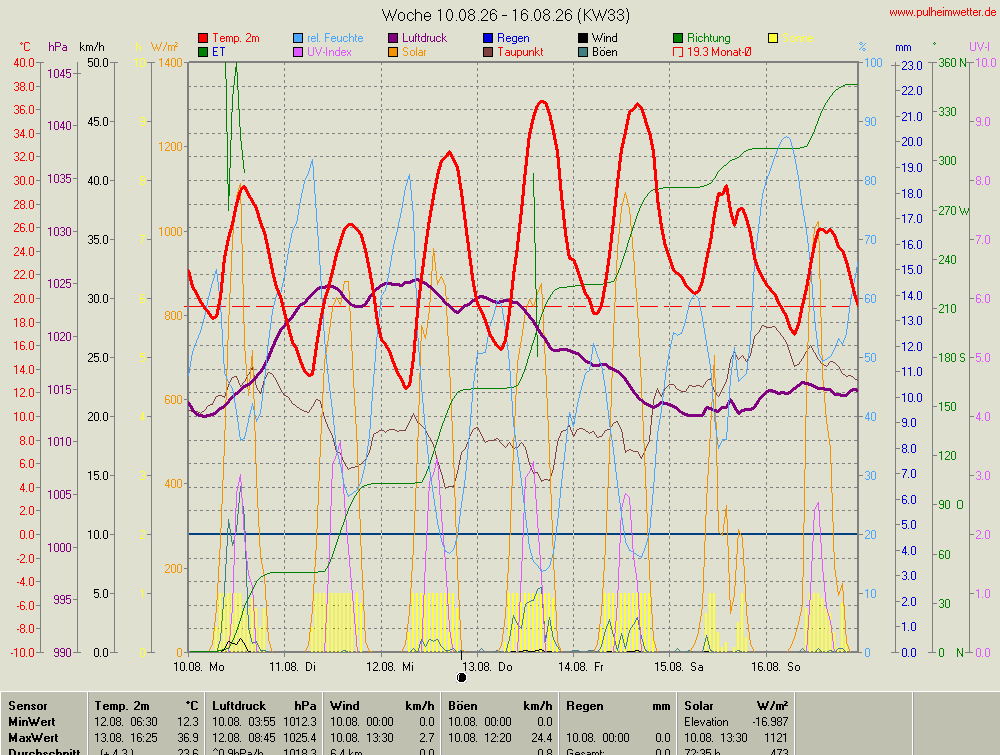Click the 'MaxWert' row label

[x=33, y=738]
